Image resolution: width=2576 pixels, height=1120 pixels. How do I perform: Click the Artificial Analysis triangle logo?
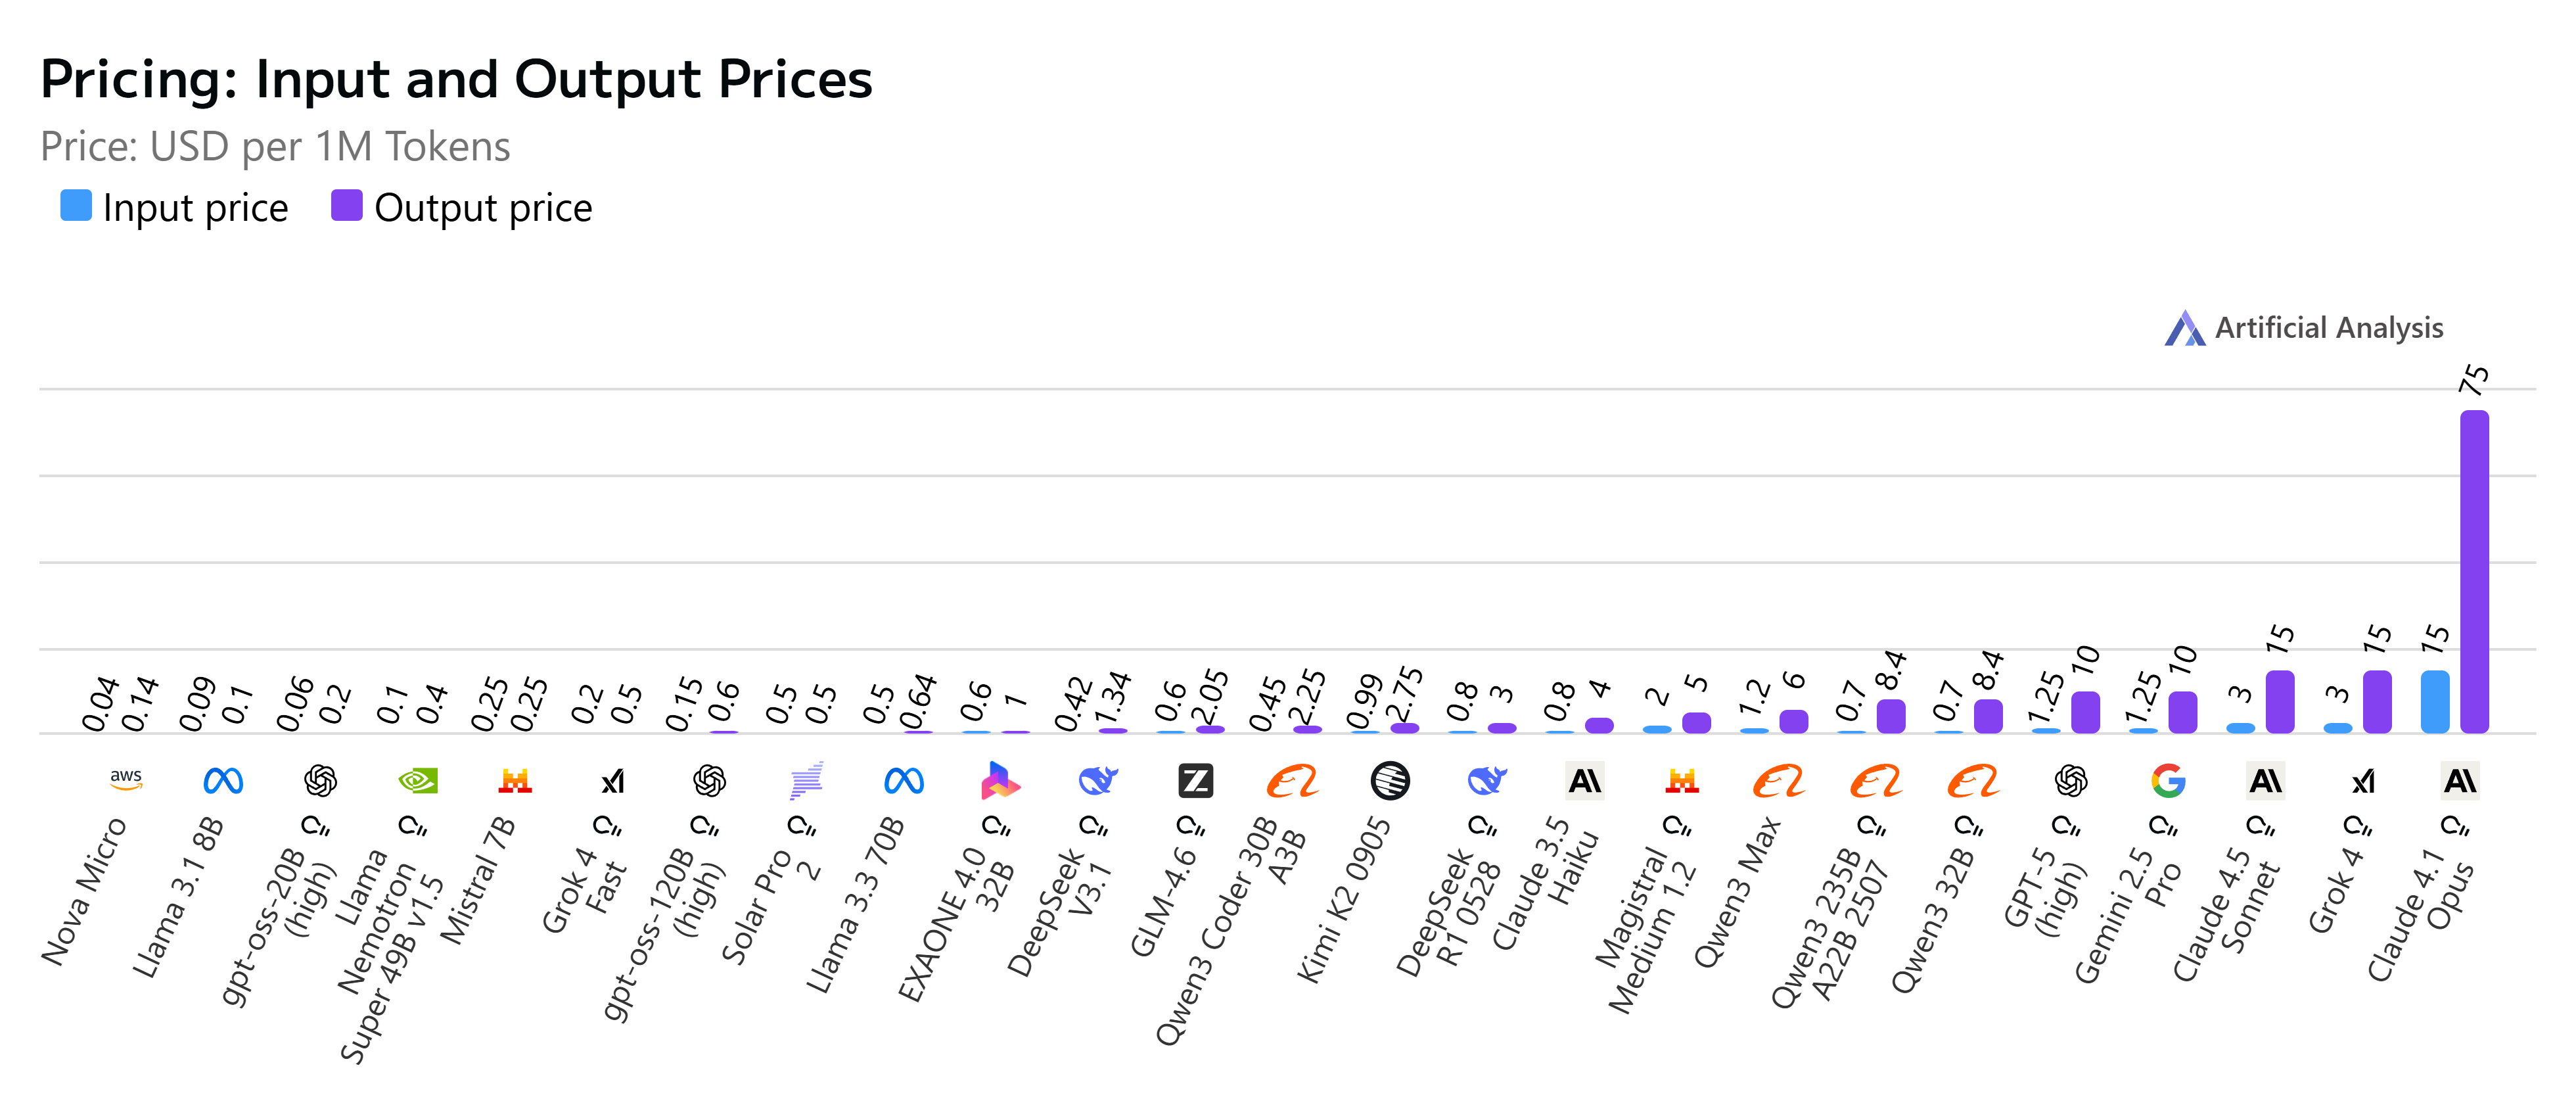2184,328
